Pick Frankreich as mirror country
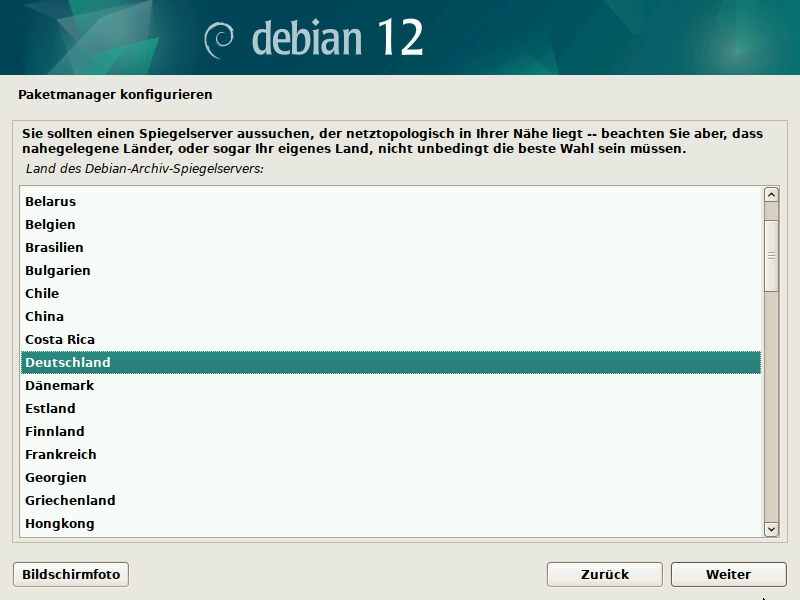800x600 pixels. point(60,454)
